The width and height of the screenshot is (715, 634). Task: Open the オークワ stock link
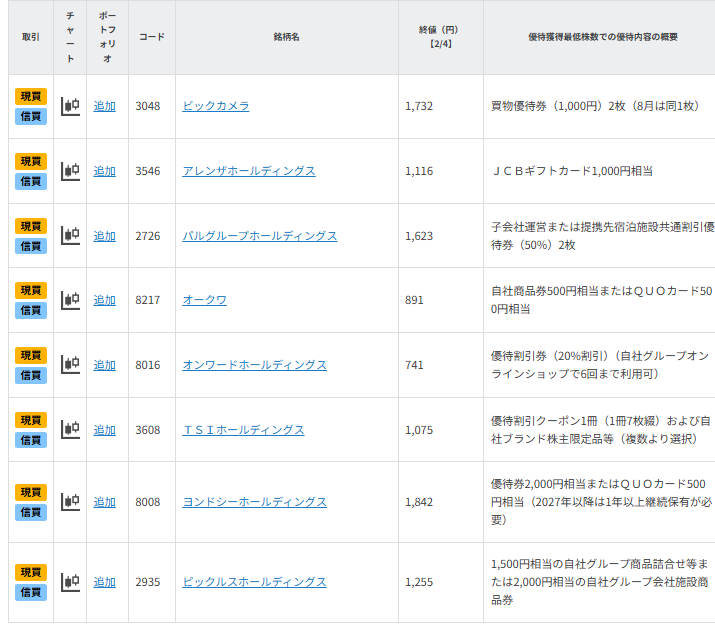click(205, 300)
